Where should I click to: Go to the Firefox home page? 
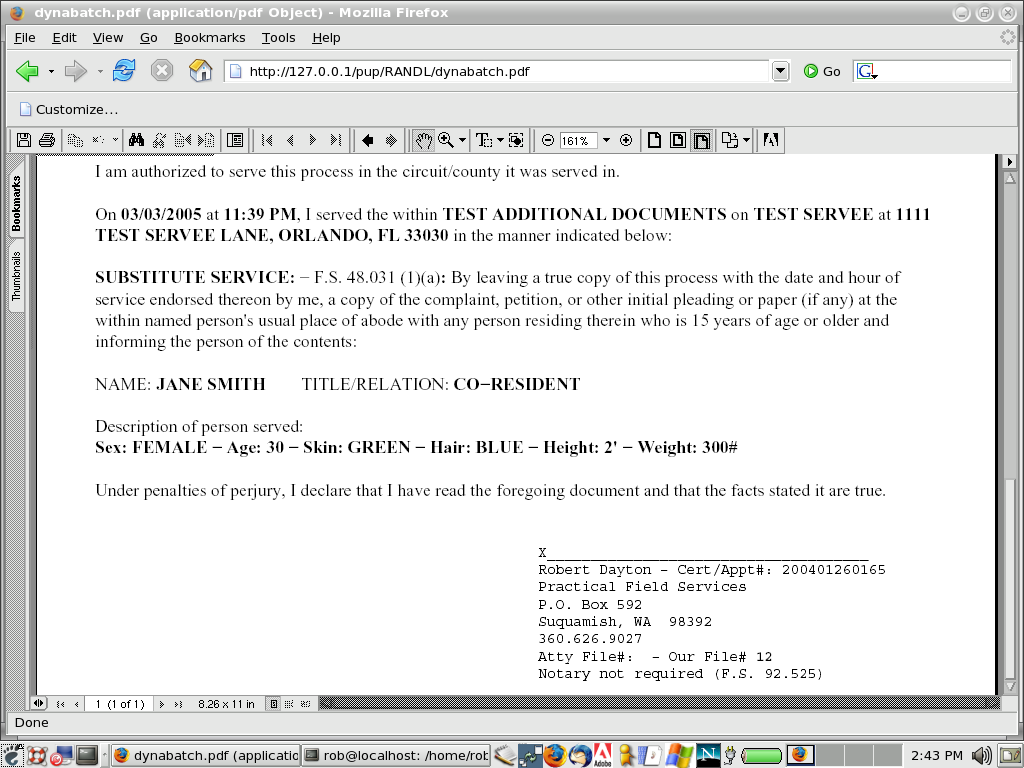(200, 71)
